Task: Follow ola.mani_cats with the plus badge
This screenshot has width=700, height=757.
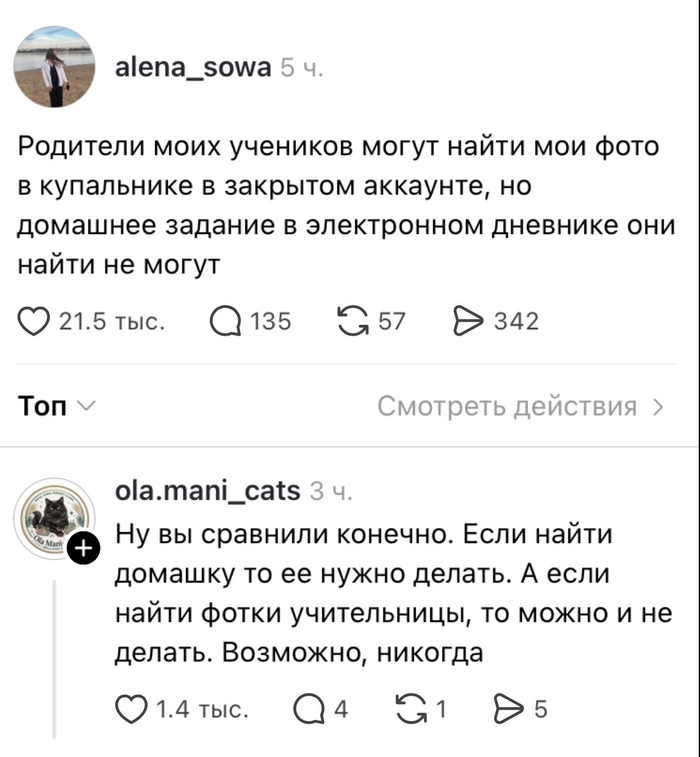Action: pyautogui.click(x=84, y=549)
